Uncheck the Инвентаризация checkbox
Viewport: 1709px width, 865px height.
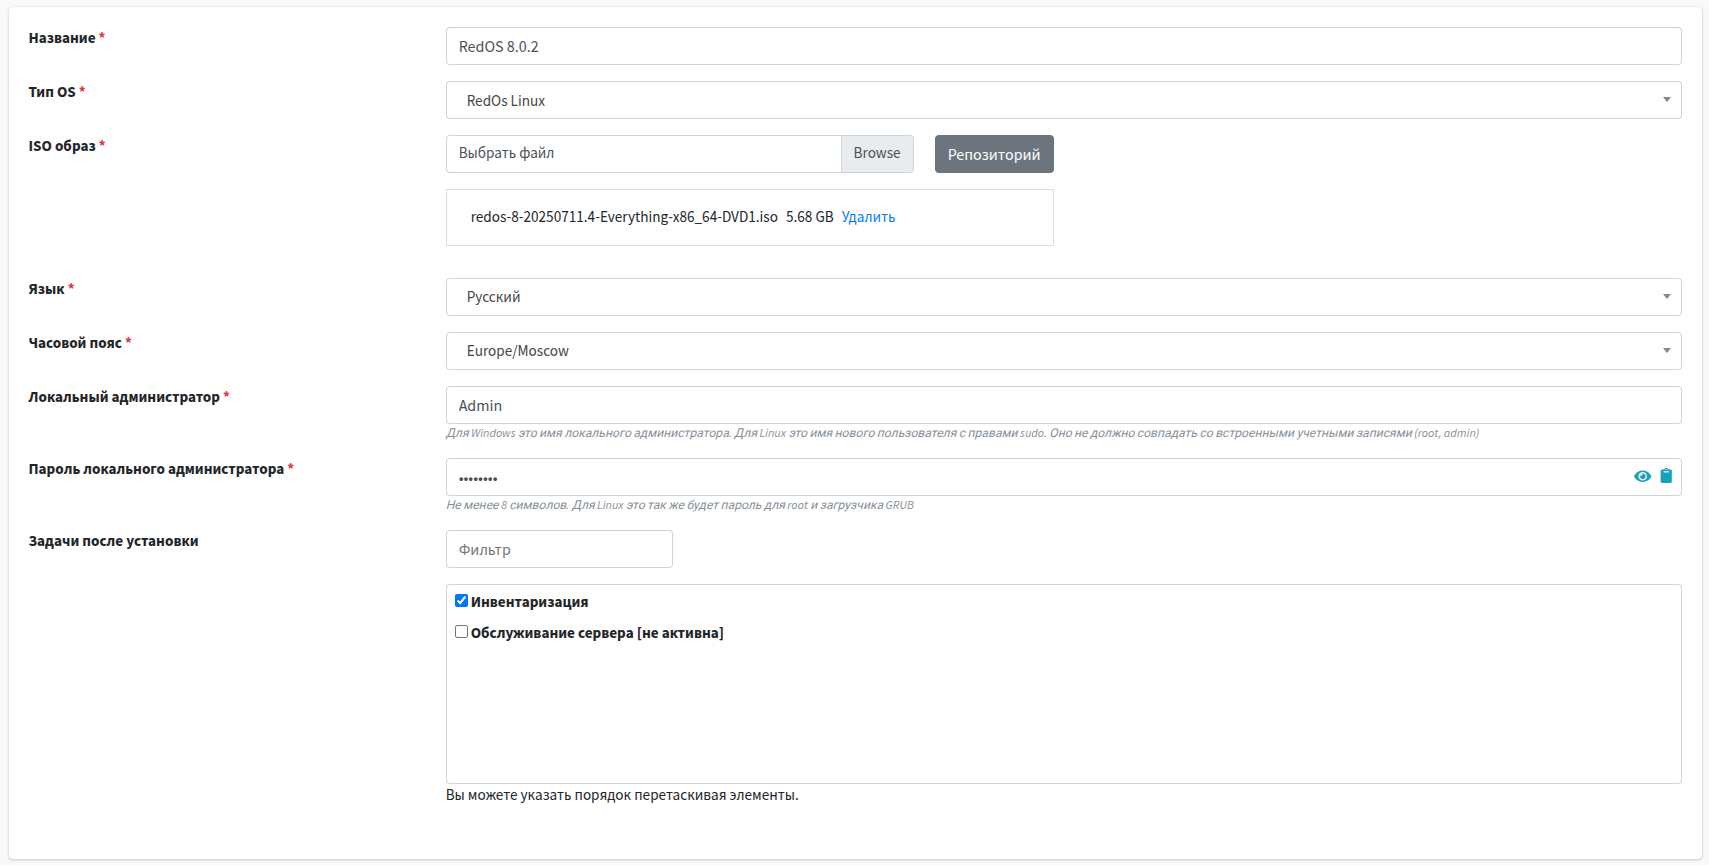(x=461, y=601)
